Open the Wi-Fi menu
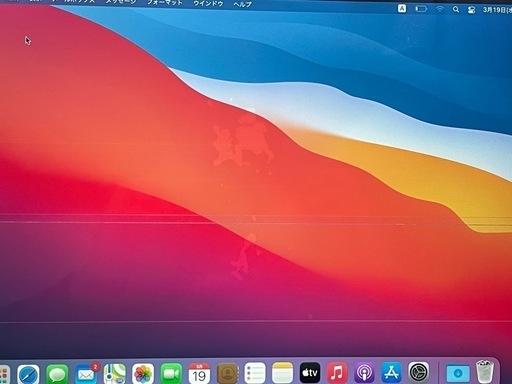Viewport: 512px width, 384px height. (440, 9)
